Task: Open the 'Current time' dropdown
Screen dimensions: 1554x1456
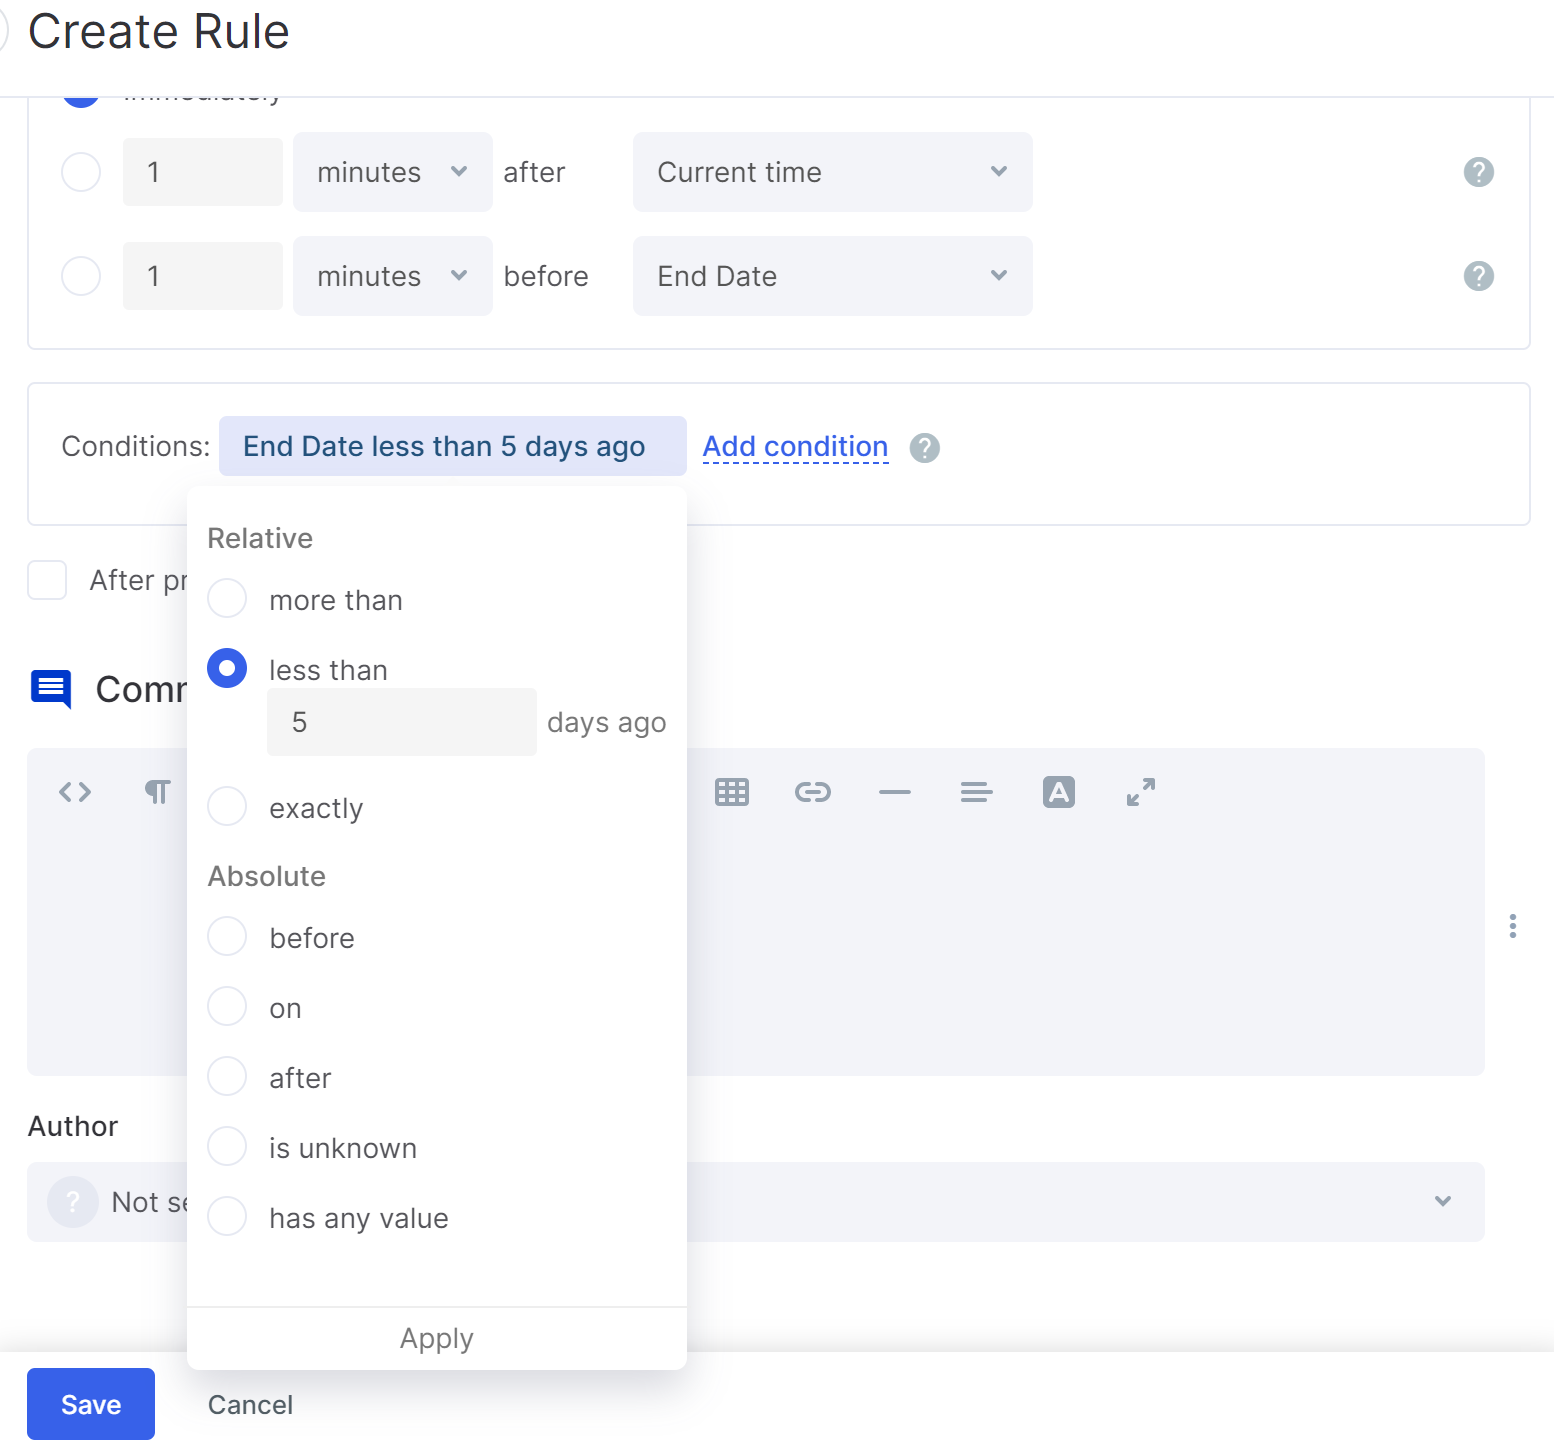Action: pos(832,172)
